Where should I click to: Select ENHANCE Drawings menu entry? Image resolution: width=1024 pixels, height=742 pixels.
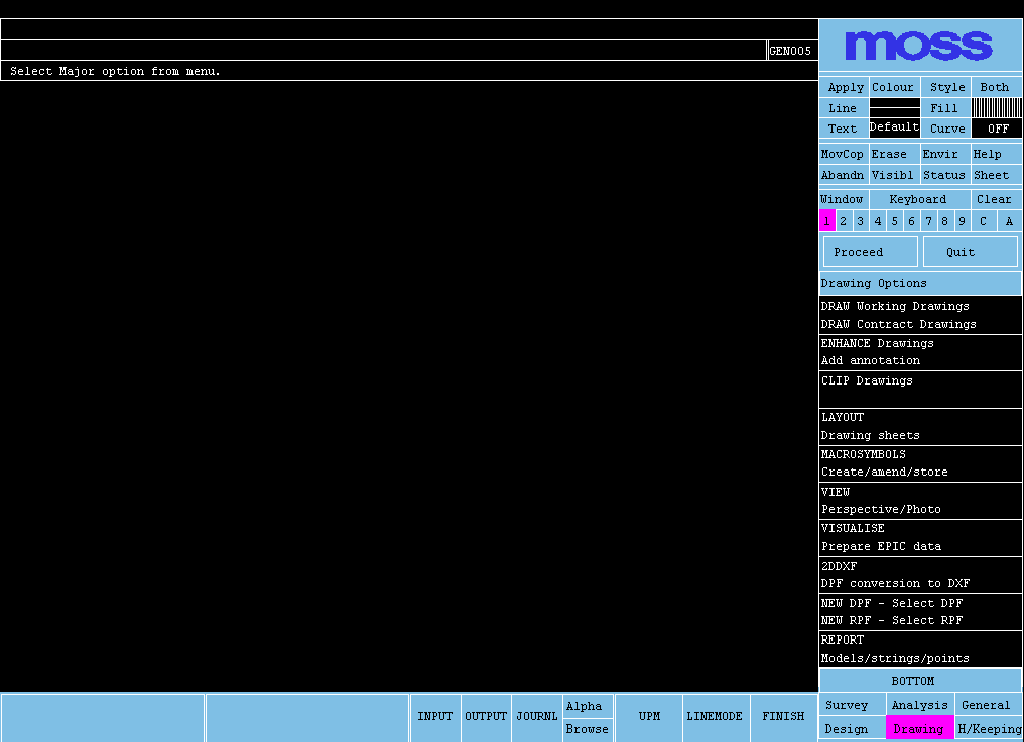click(877, 343)
